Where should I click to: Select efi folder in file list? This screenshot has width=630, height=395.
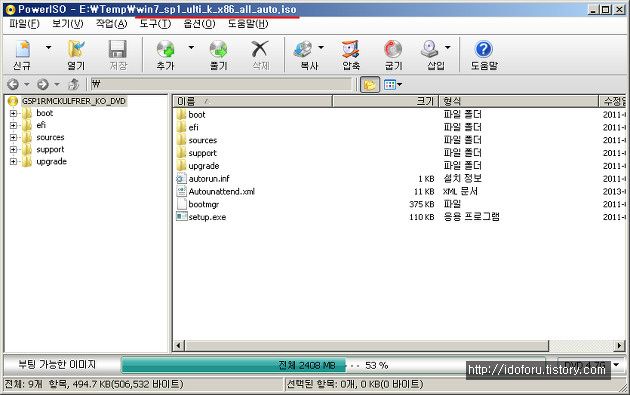click(194, 127)
